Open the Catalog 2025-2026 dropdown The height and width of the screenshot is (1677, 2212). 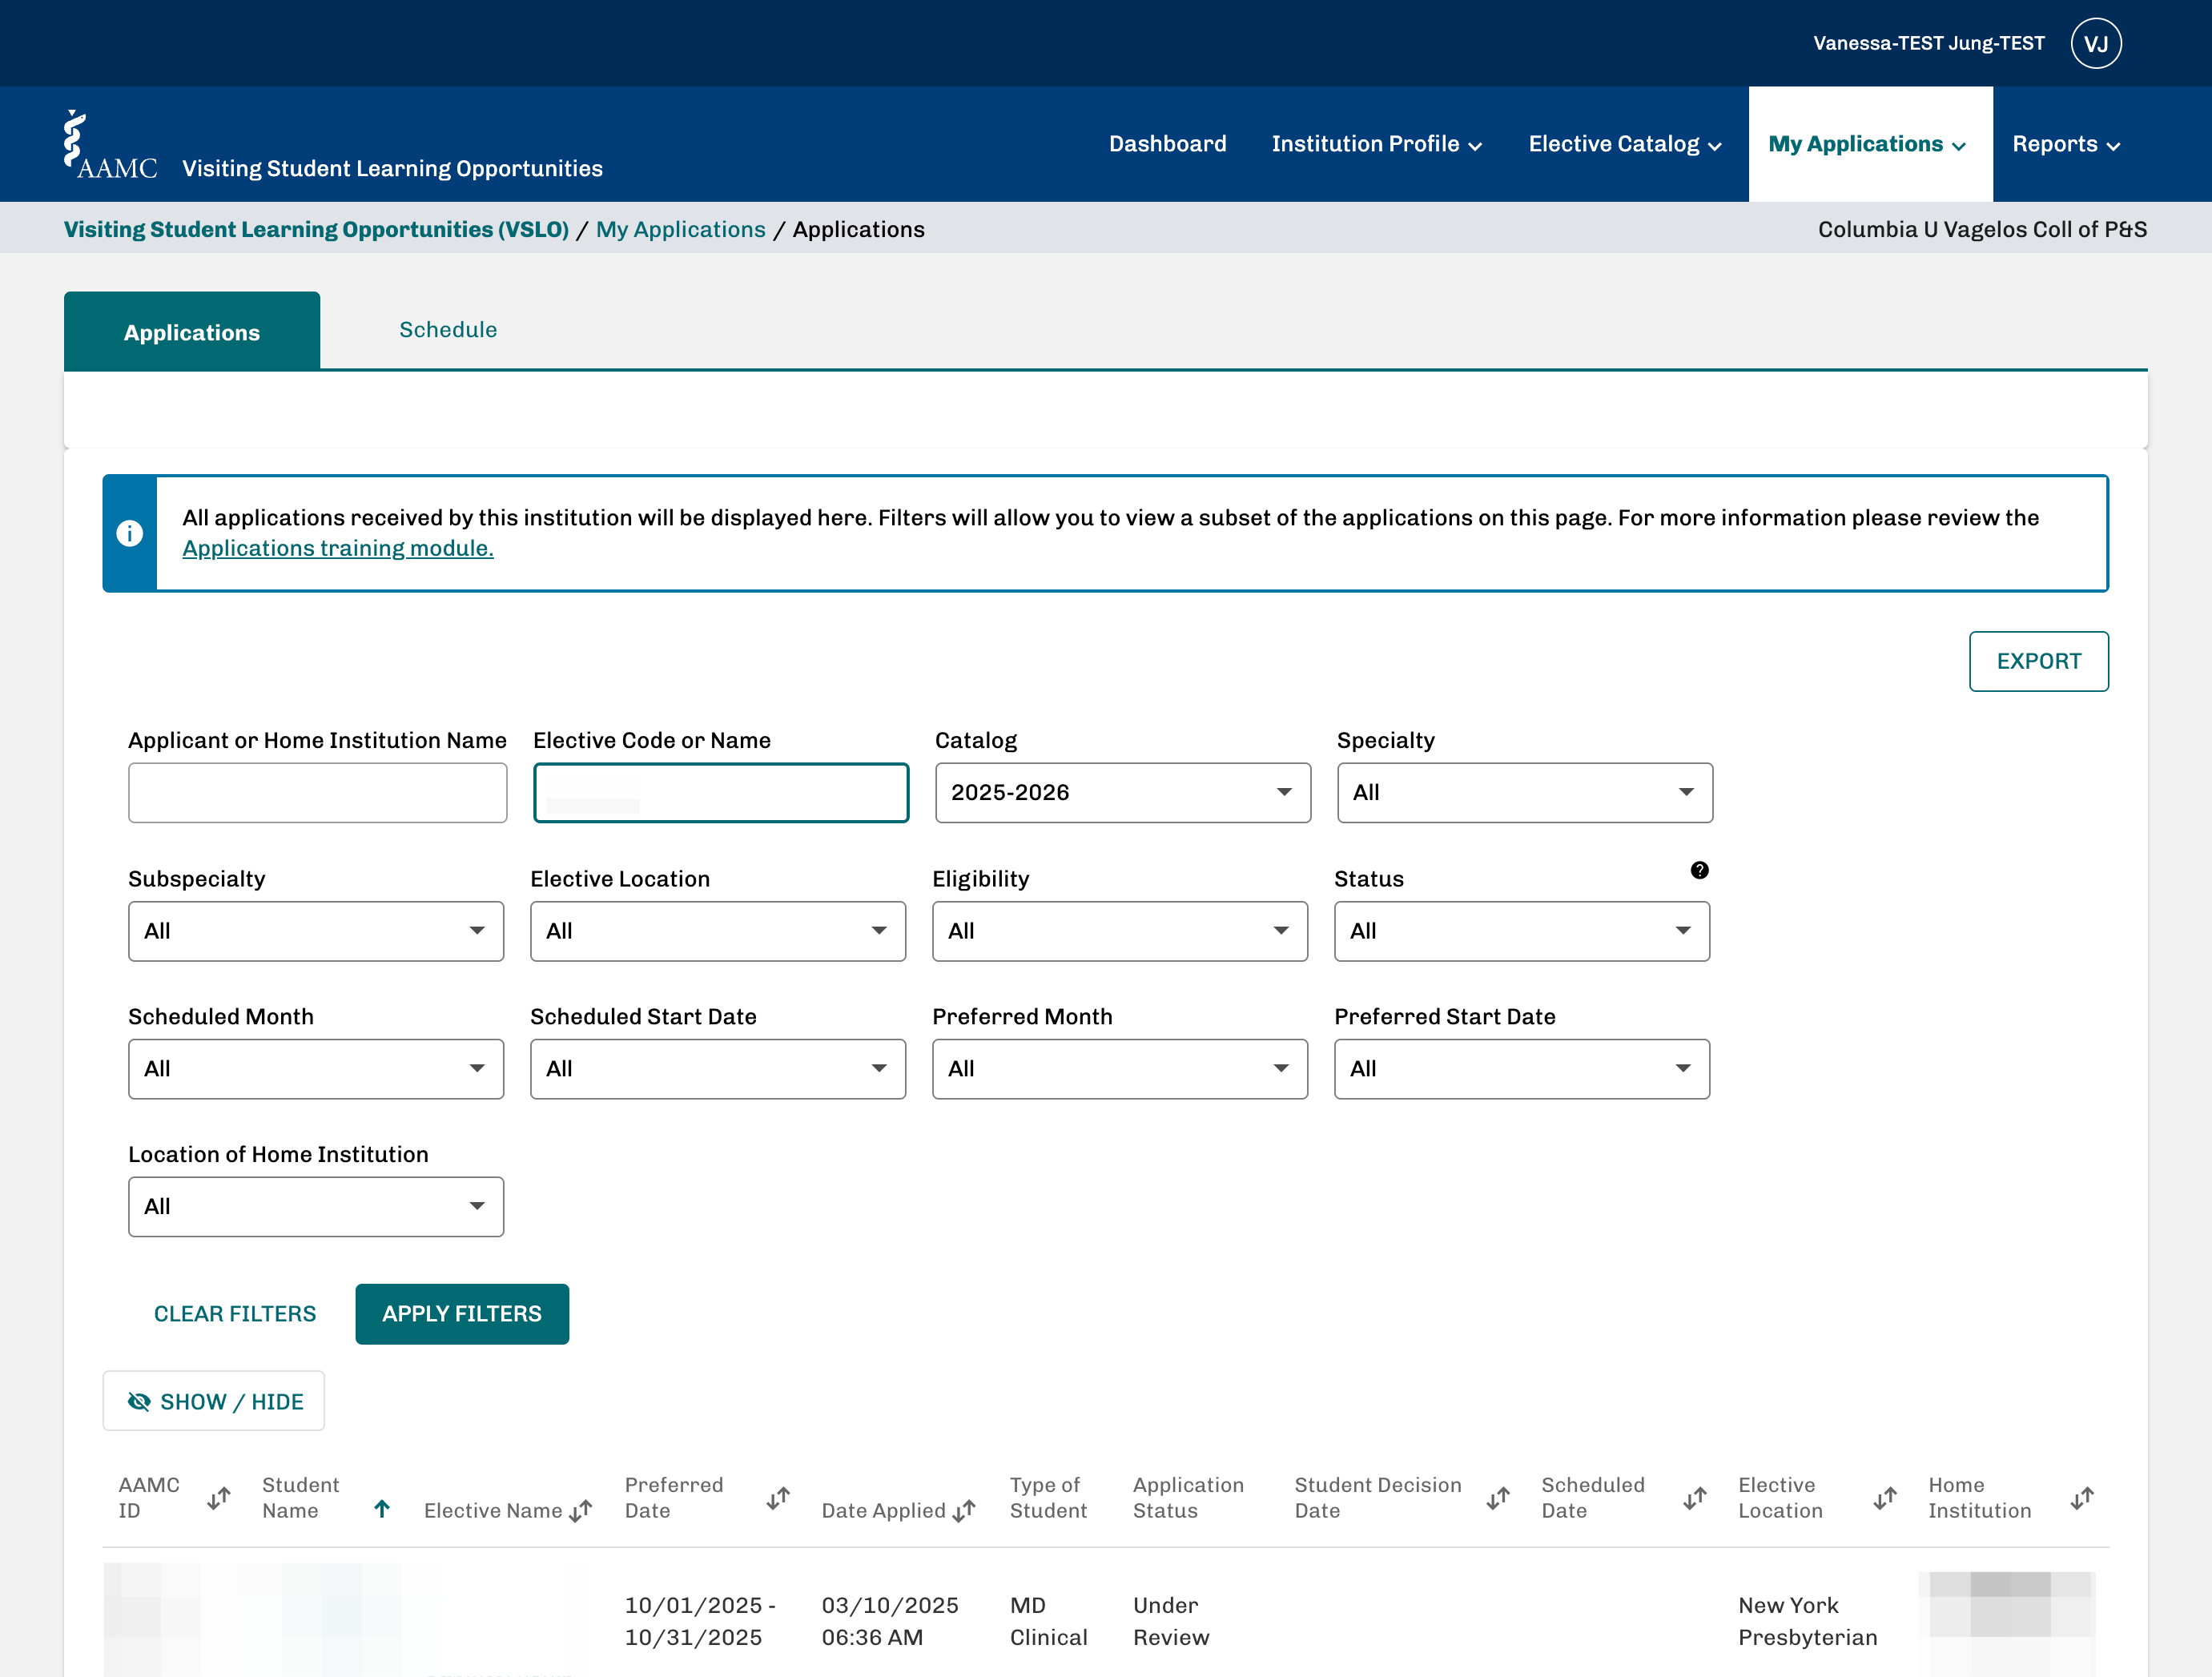pyautogui.click(x=1123, y=793)
